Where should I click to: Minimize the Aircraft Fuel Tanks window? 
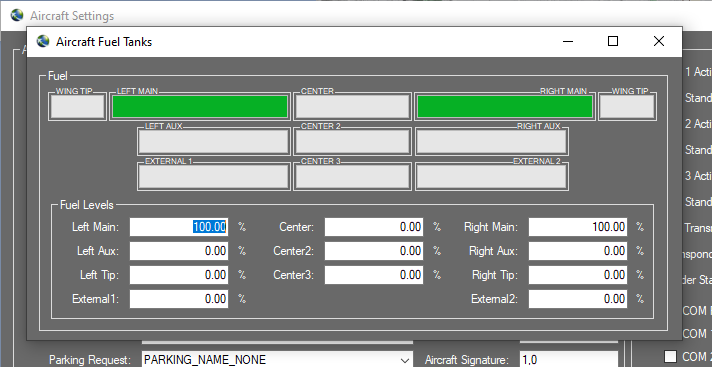tap(568, 41)
